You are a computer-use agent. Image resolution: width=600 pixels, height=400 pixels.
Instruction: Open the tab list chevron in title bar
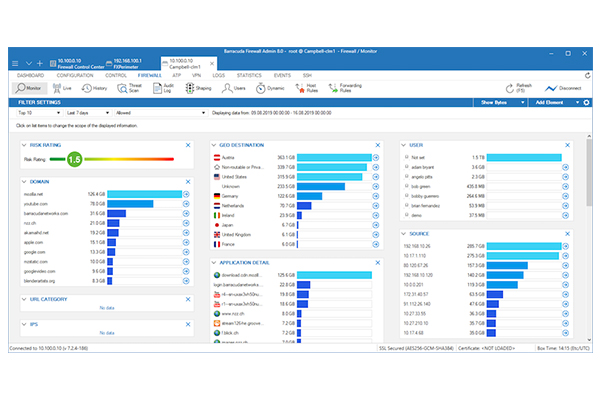(29, 63)
